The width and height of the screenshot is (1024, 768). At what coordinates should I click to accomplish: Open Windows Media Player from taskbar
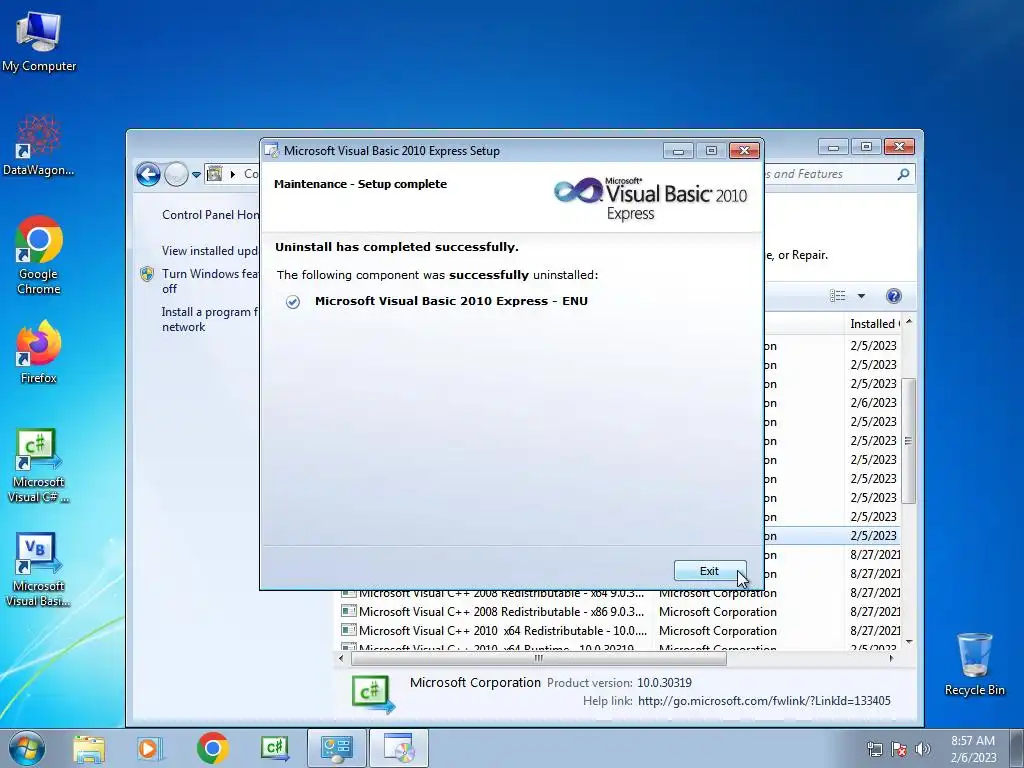pyautogui.click(x=150, y=748)
